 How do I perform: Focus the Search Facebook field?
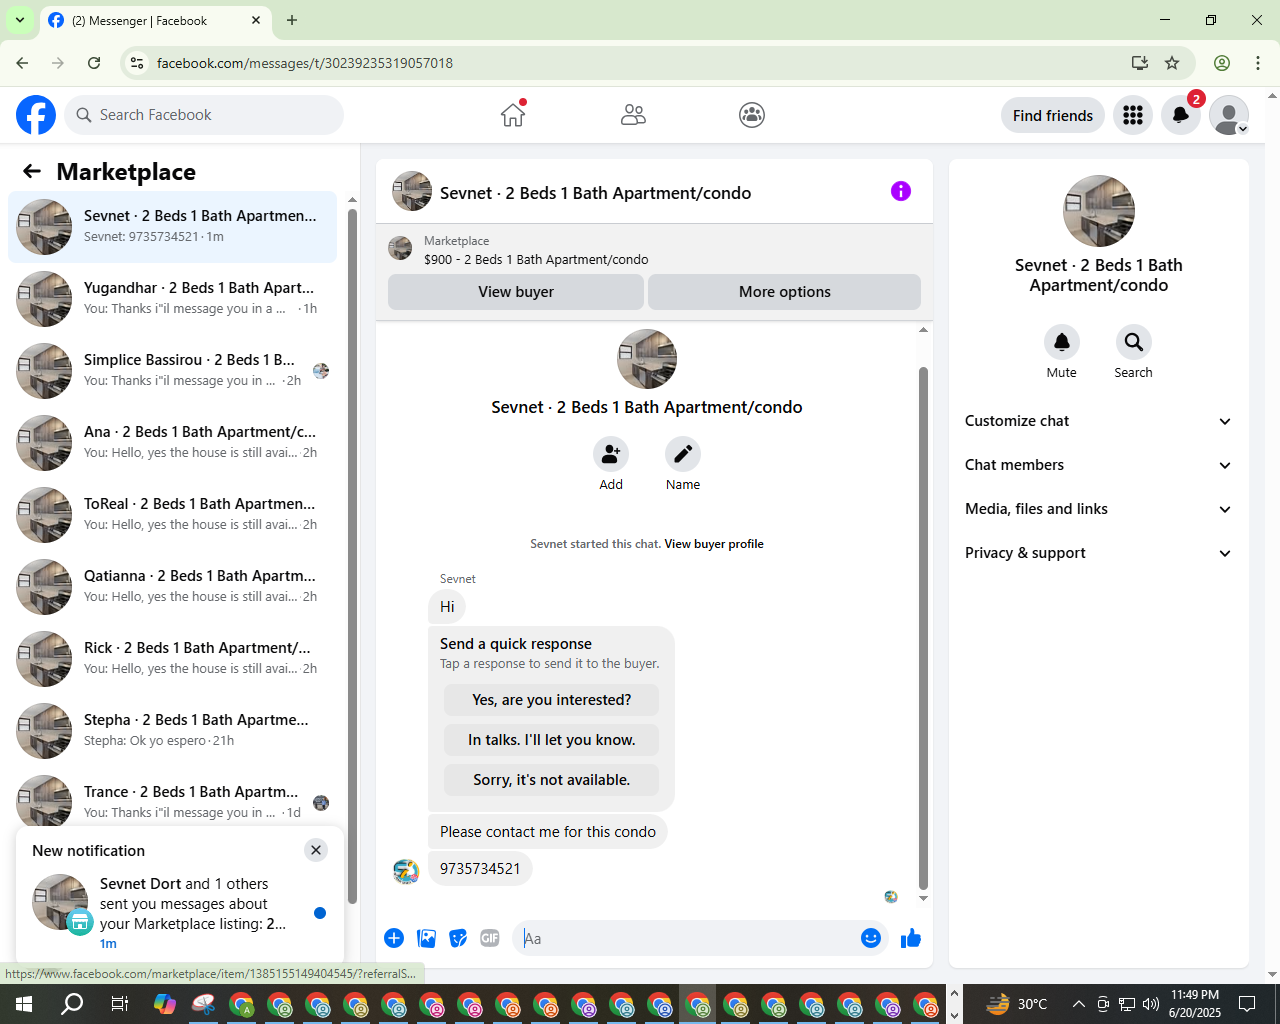[204, 115]
